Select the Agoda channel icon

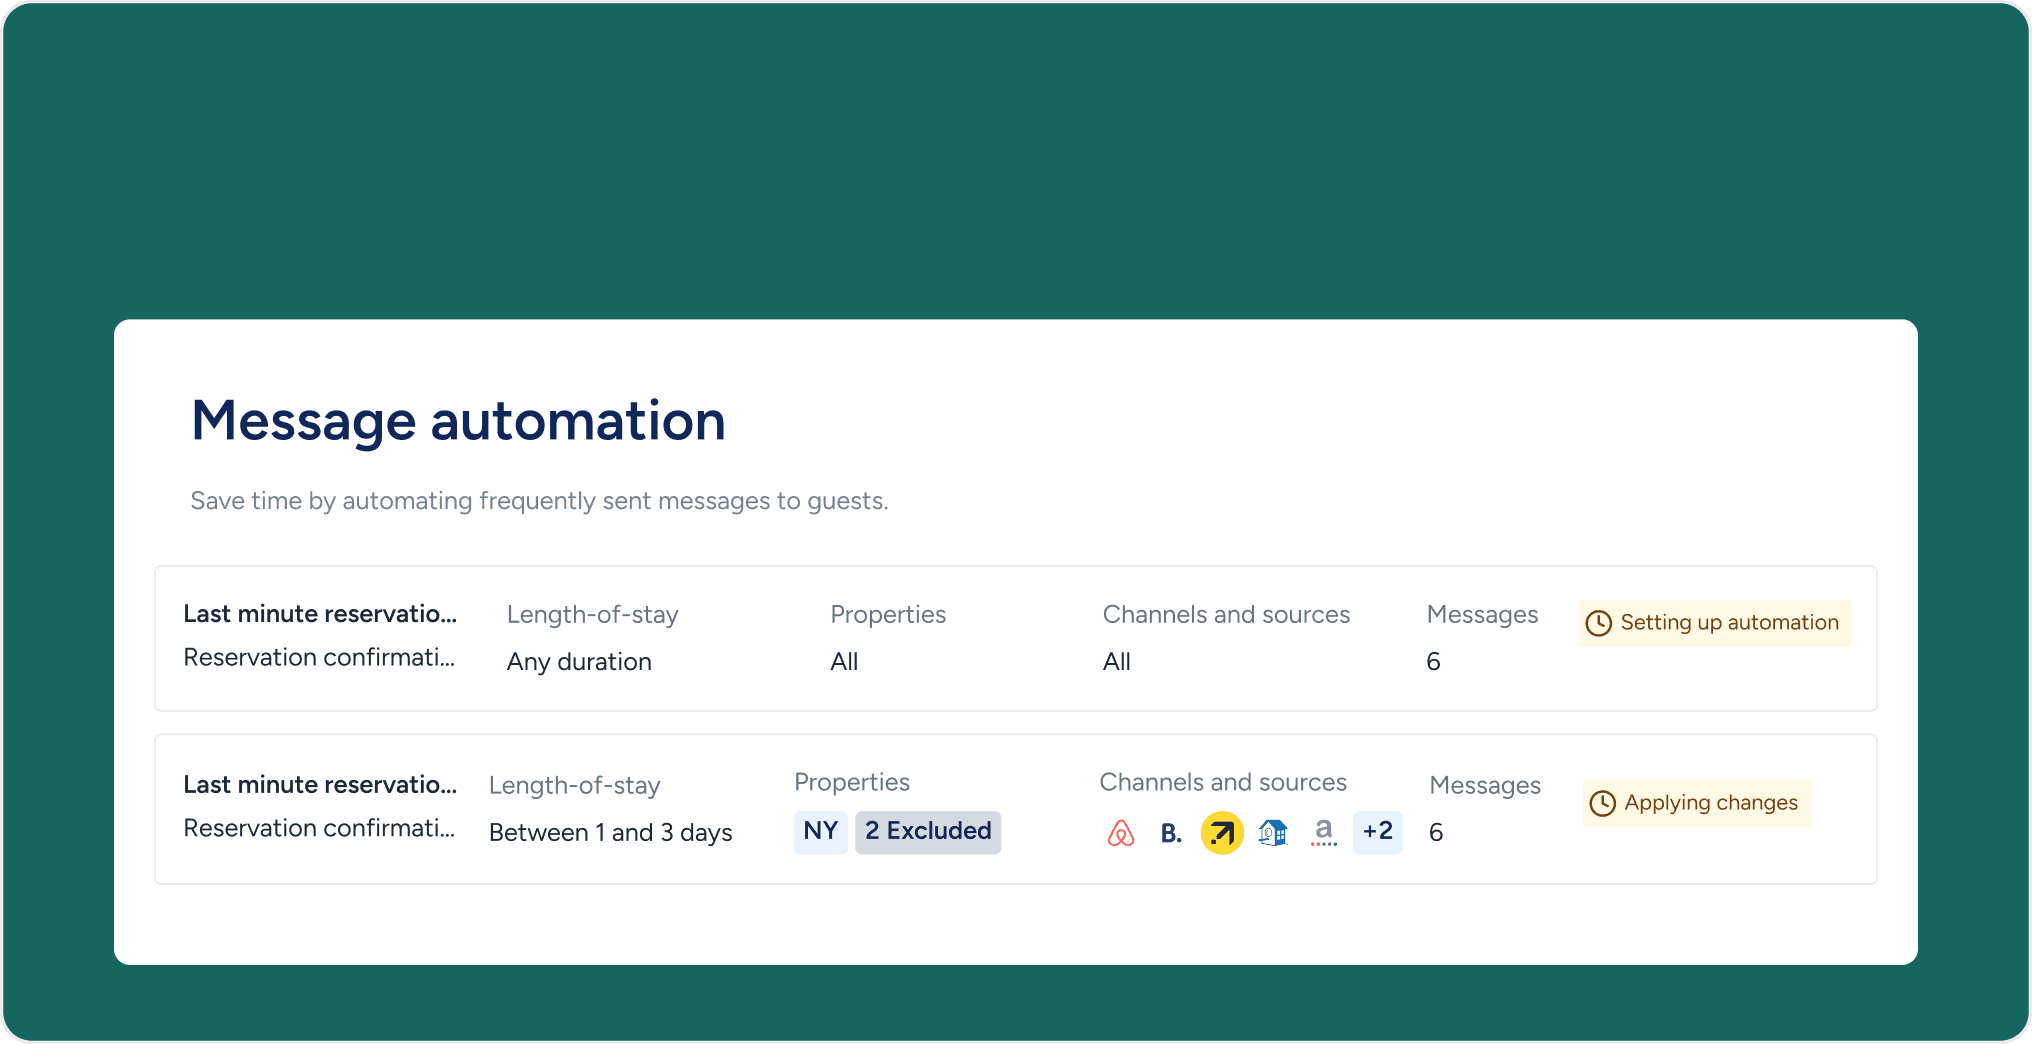[1323, 832]
